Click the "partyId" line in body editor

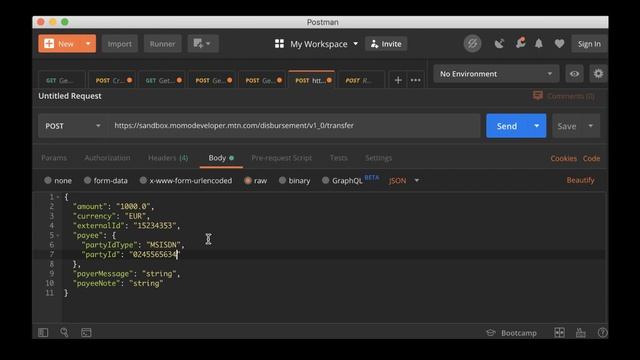pos(131,255)
